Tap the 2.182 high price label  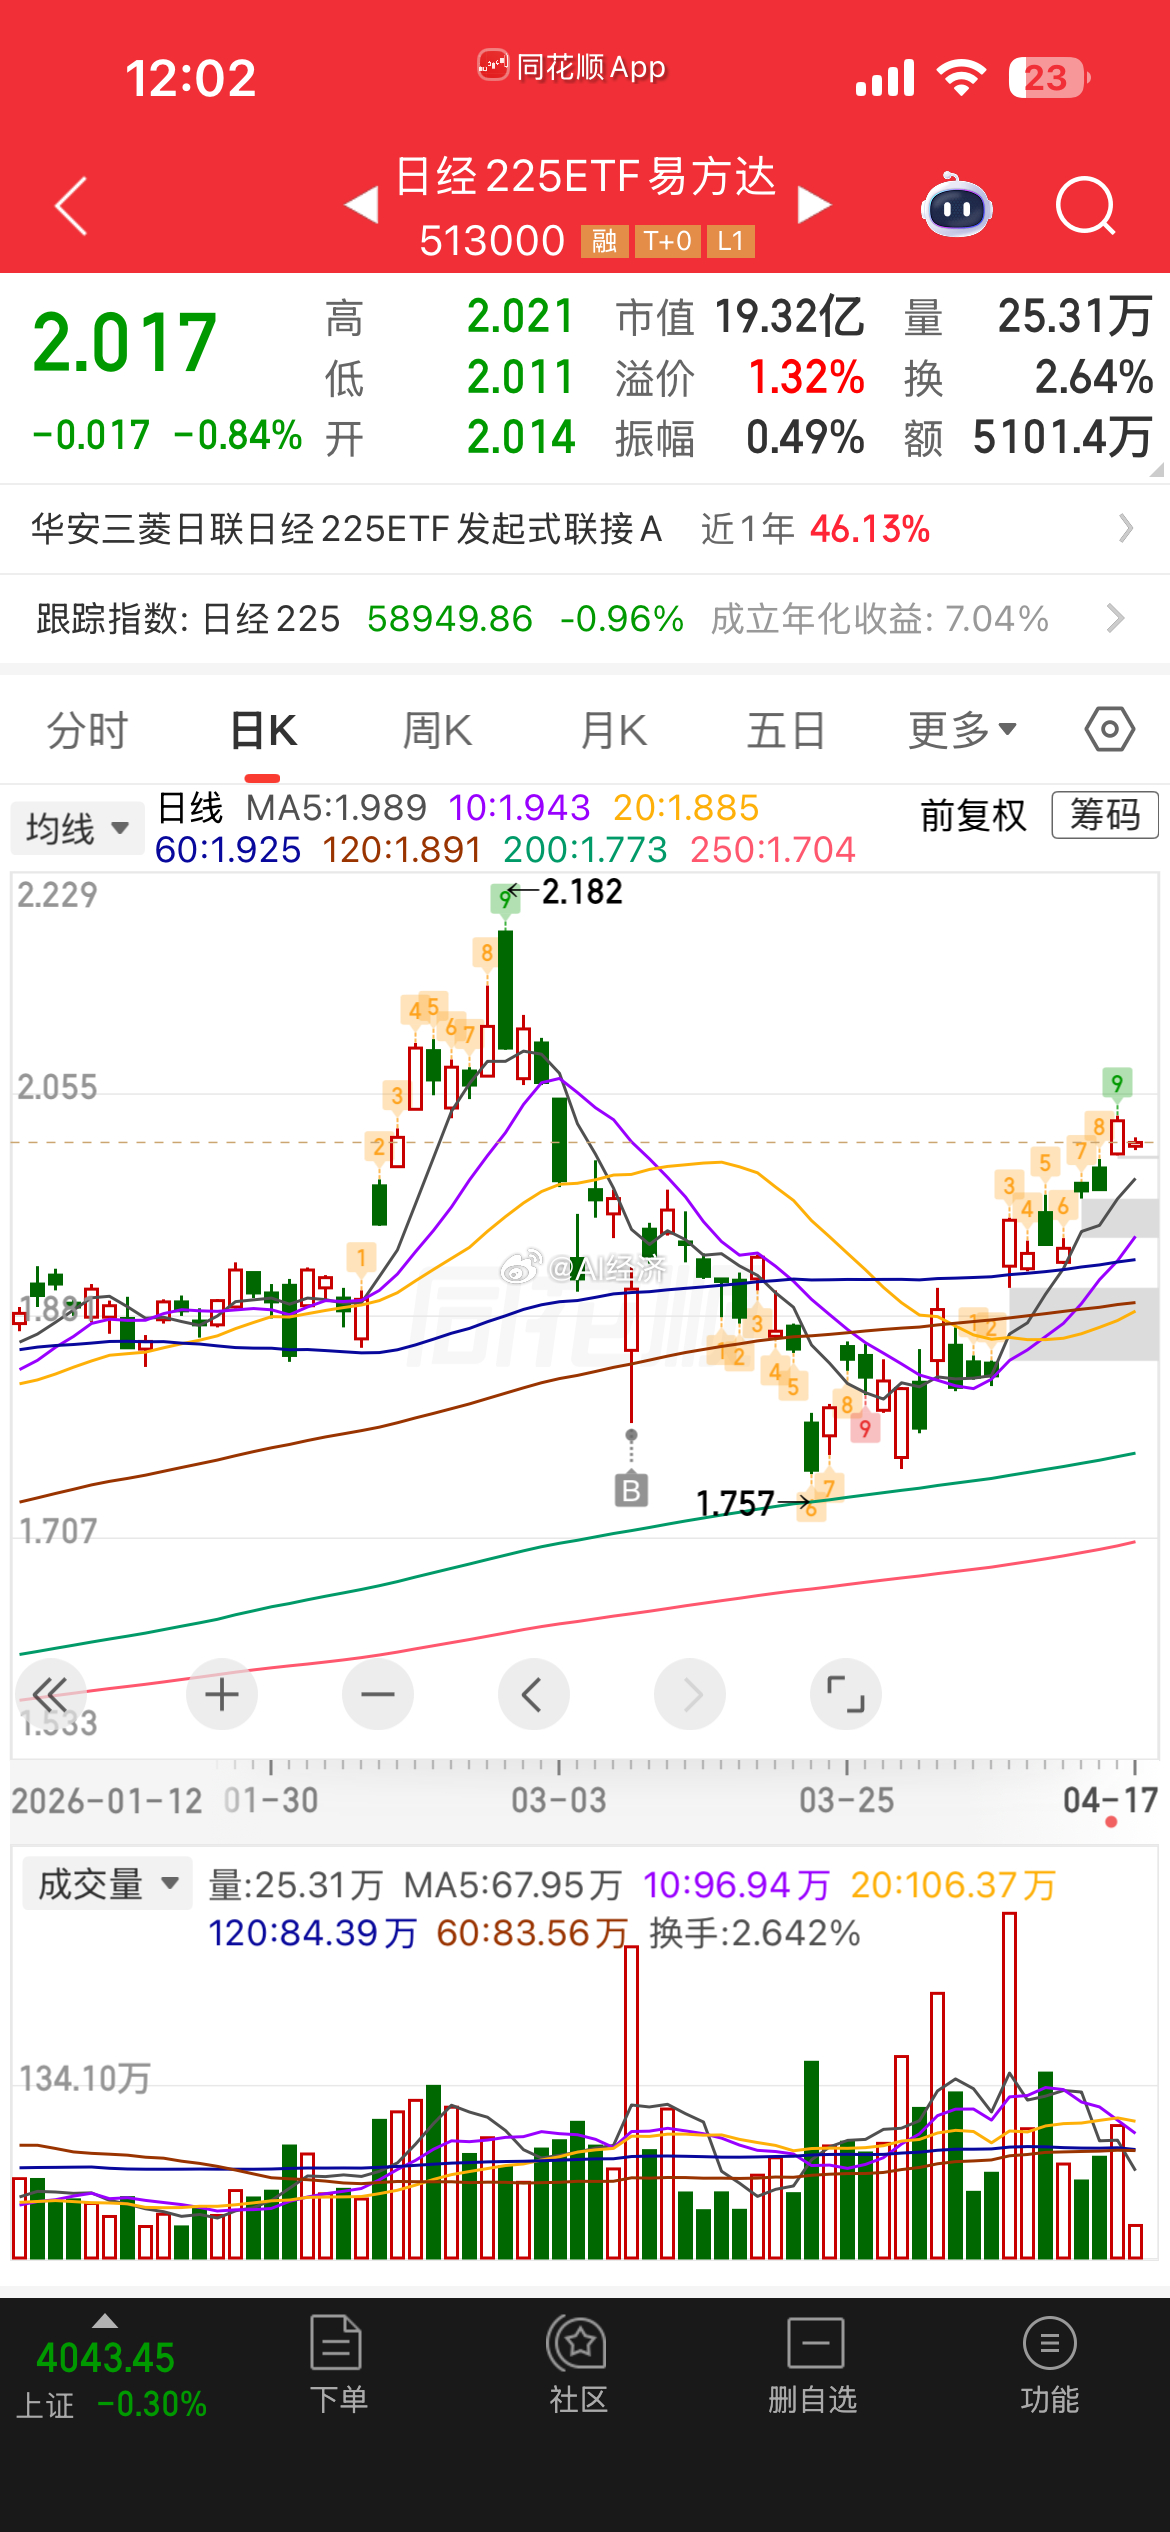(x=582, y=891)
